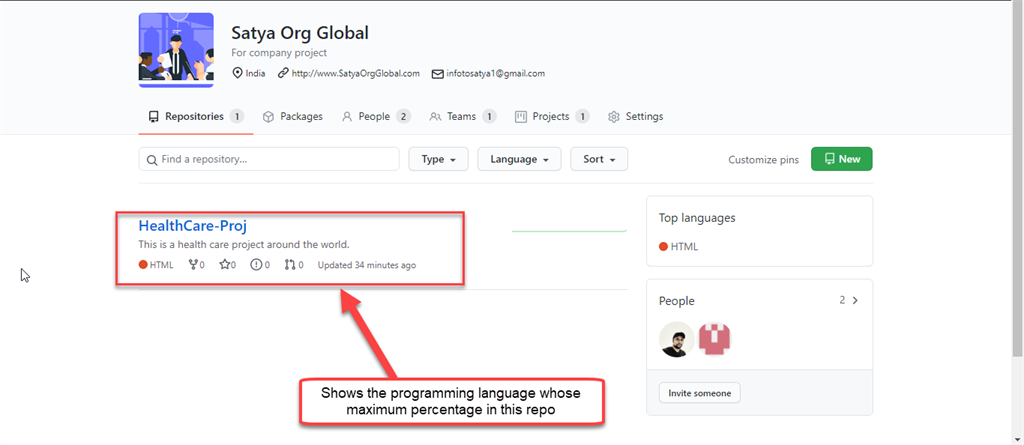1024x445 pixels.
Task: Create a repository with the green New button
Action: click(842, 159)
